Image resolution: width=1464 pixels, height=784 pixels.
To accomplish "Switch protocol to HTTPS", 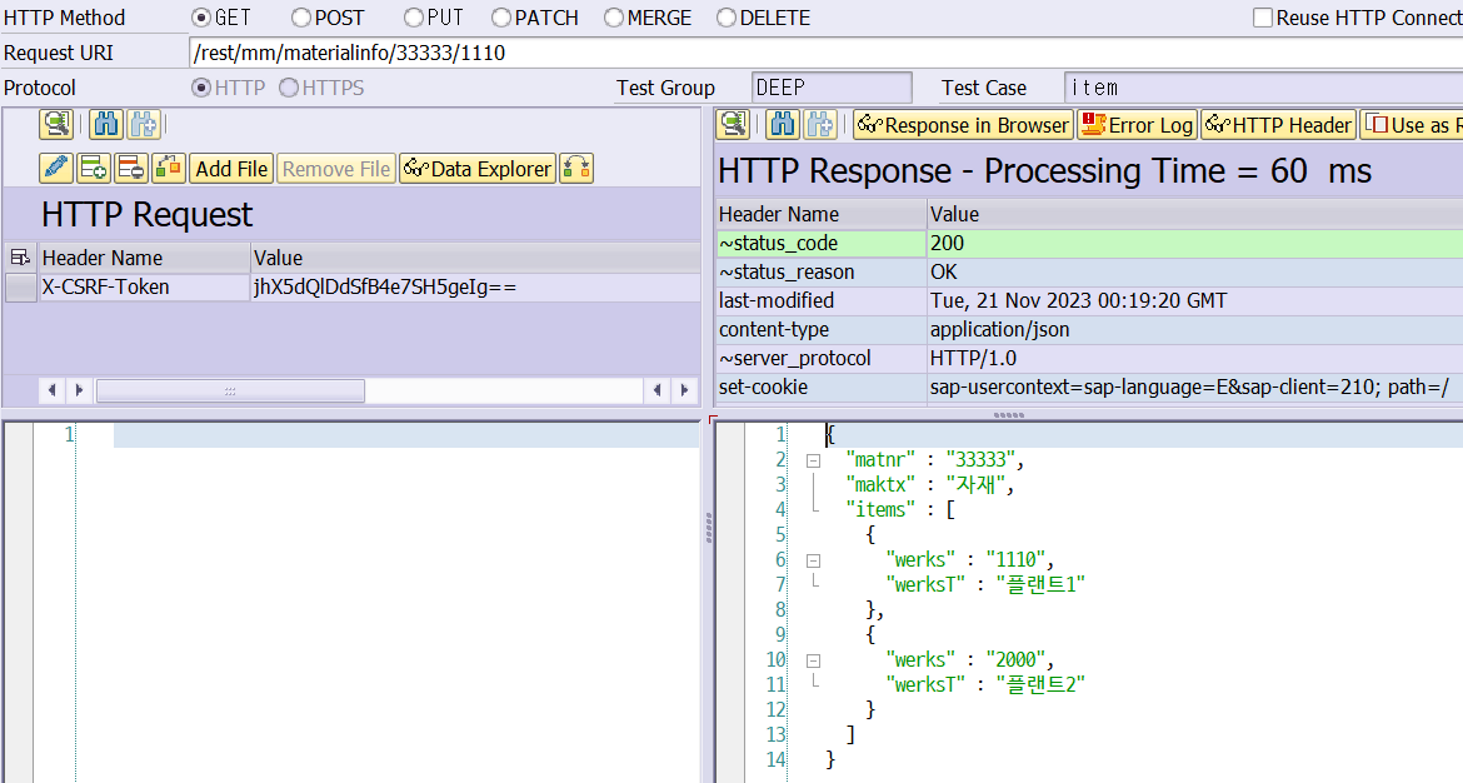I will click(287, 88).
